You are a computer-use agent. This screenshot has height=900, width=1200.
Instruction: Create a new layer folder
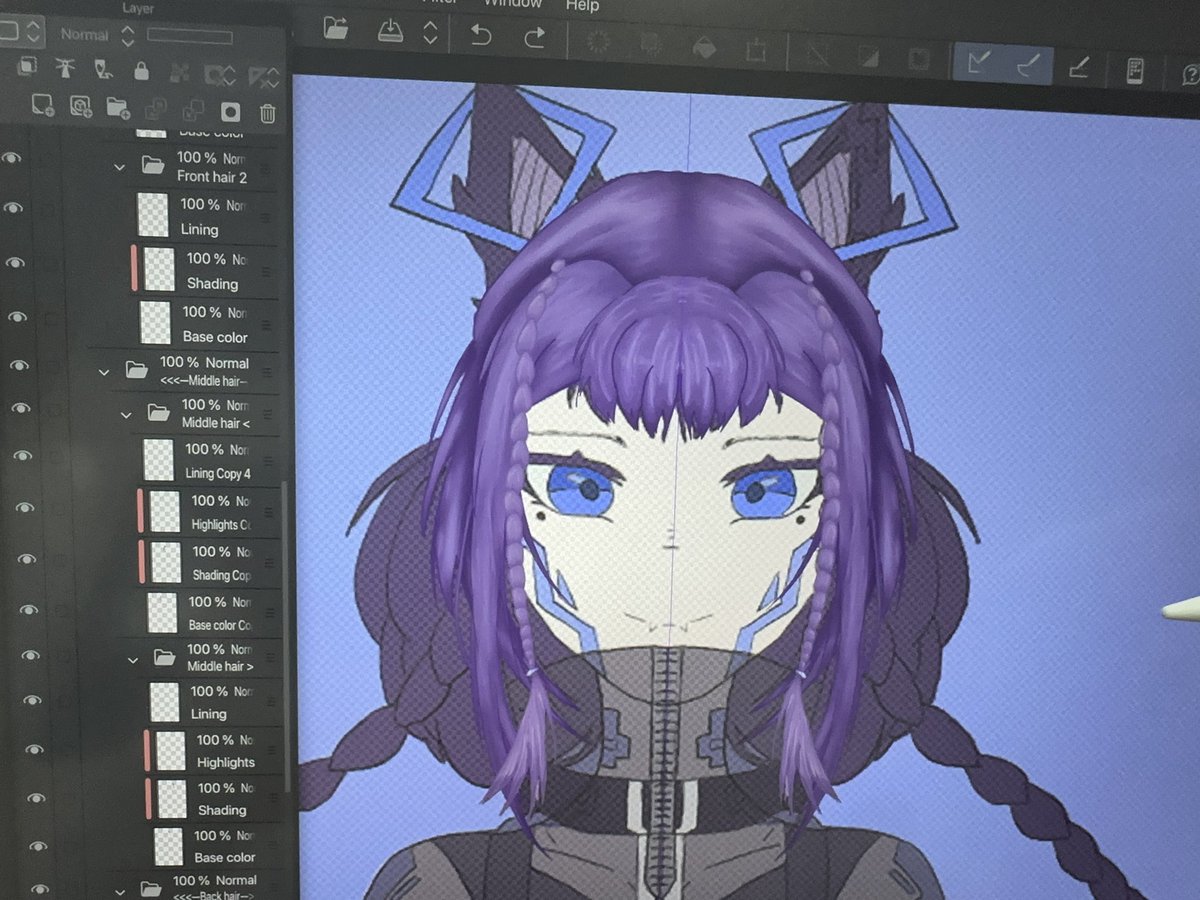[117, 108]
